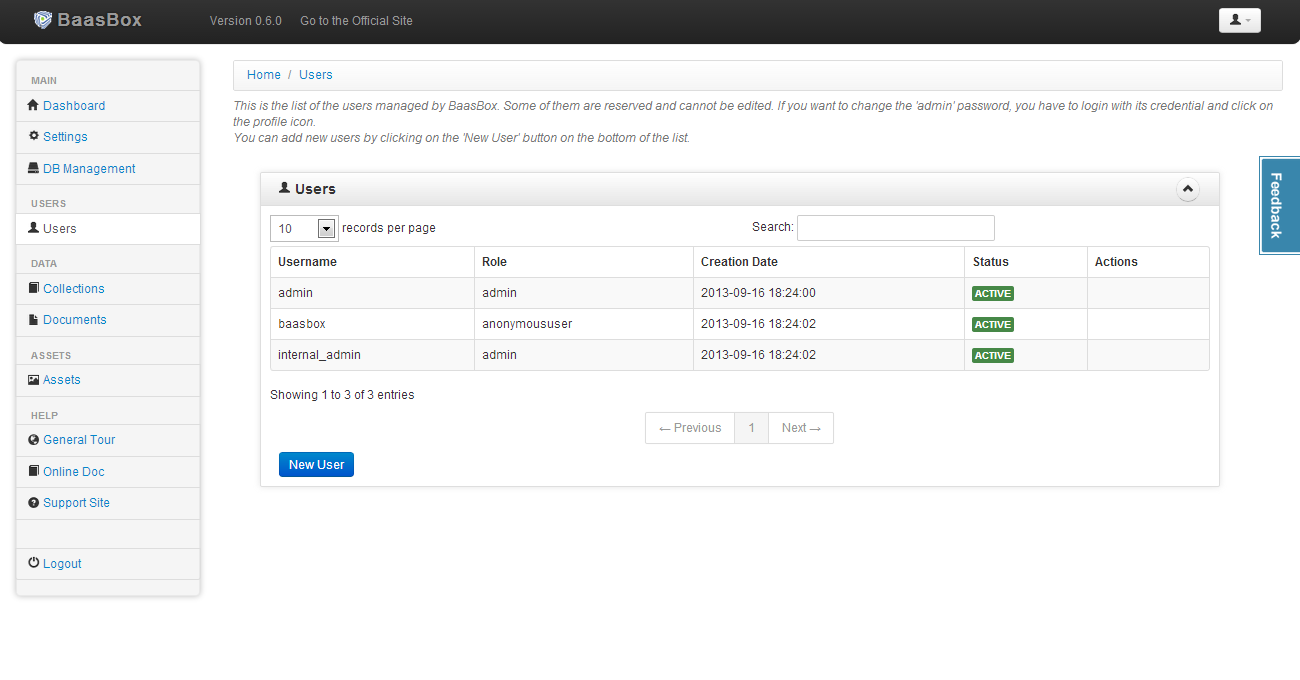Click the Logout power icon
The image size is (1300, 680).
pos(33,563)
